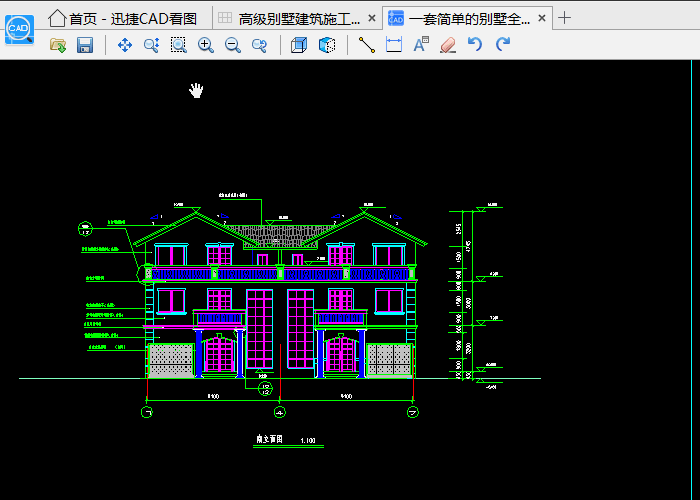700x500 pixels.
Task: Save the drawing with the floppy disk icon
Action: point(85,45)
